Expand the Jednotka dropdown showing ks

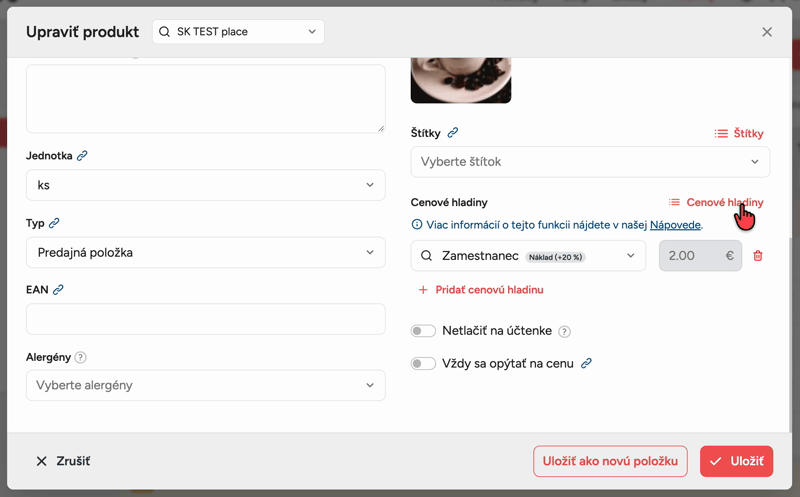coord(206,185)
